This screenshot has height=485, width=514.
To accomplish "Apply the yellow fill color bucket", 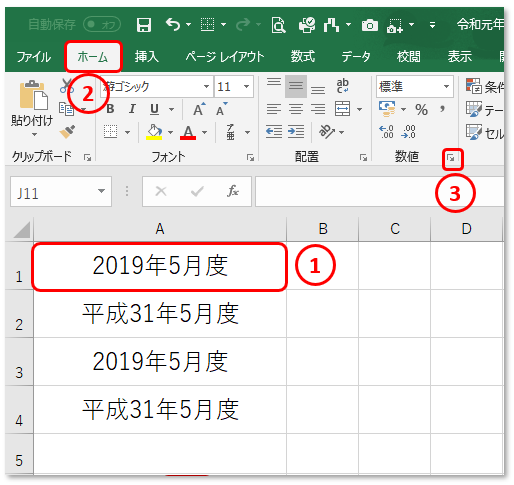I will coord(154,132).
